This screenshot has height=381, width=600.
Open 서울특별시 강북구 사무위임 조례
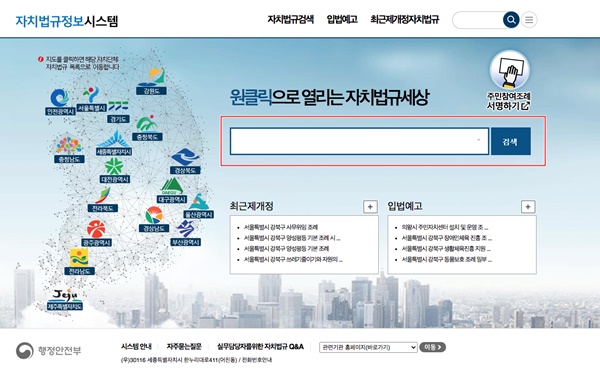281,227
